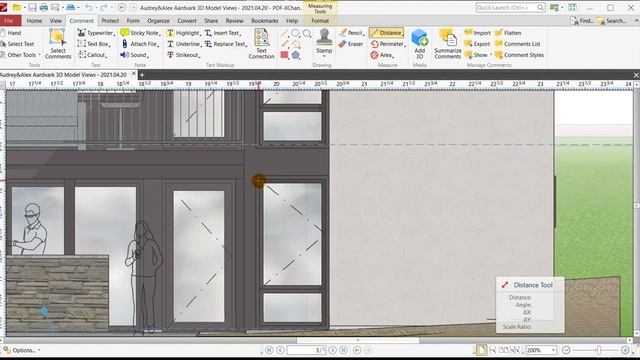Viewport: 640px width, 360px height.
Task: Click the Search button
Action: coord(611,20)
